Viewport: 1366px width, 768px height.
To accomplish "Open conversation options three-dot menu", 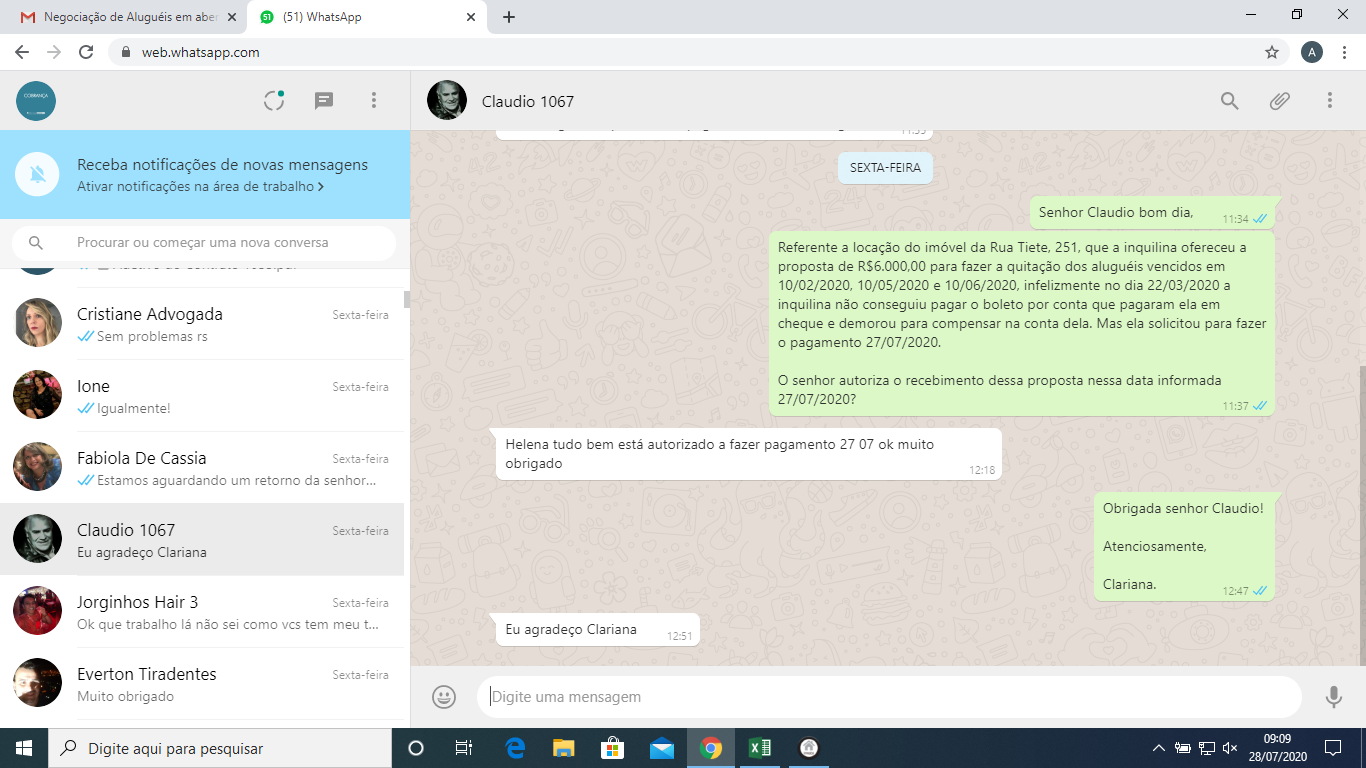I will [x=1330, y=100].
